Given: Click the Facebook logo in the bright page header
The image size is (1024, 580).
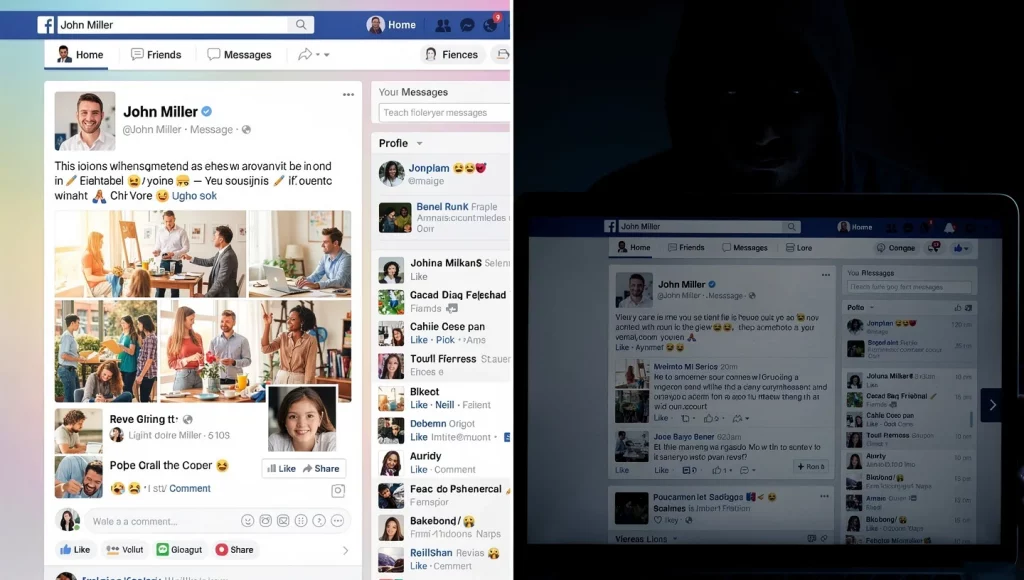Looking at the screenshot, I should [x=46, y=25].
